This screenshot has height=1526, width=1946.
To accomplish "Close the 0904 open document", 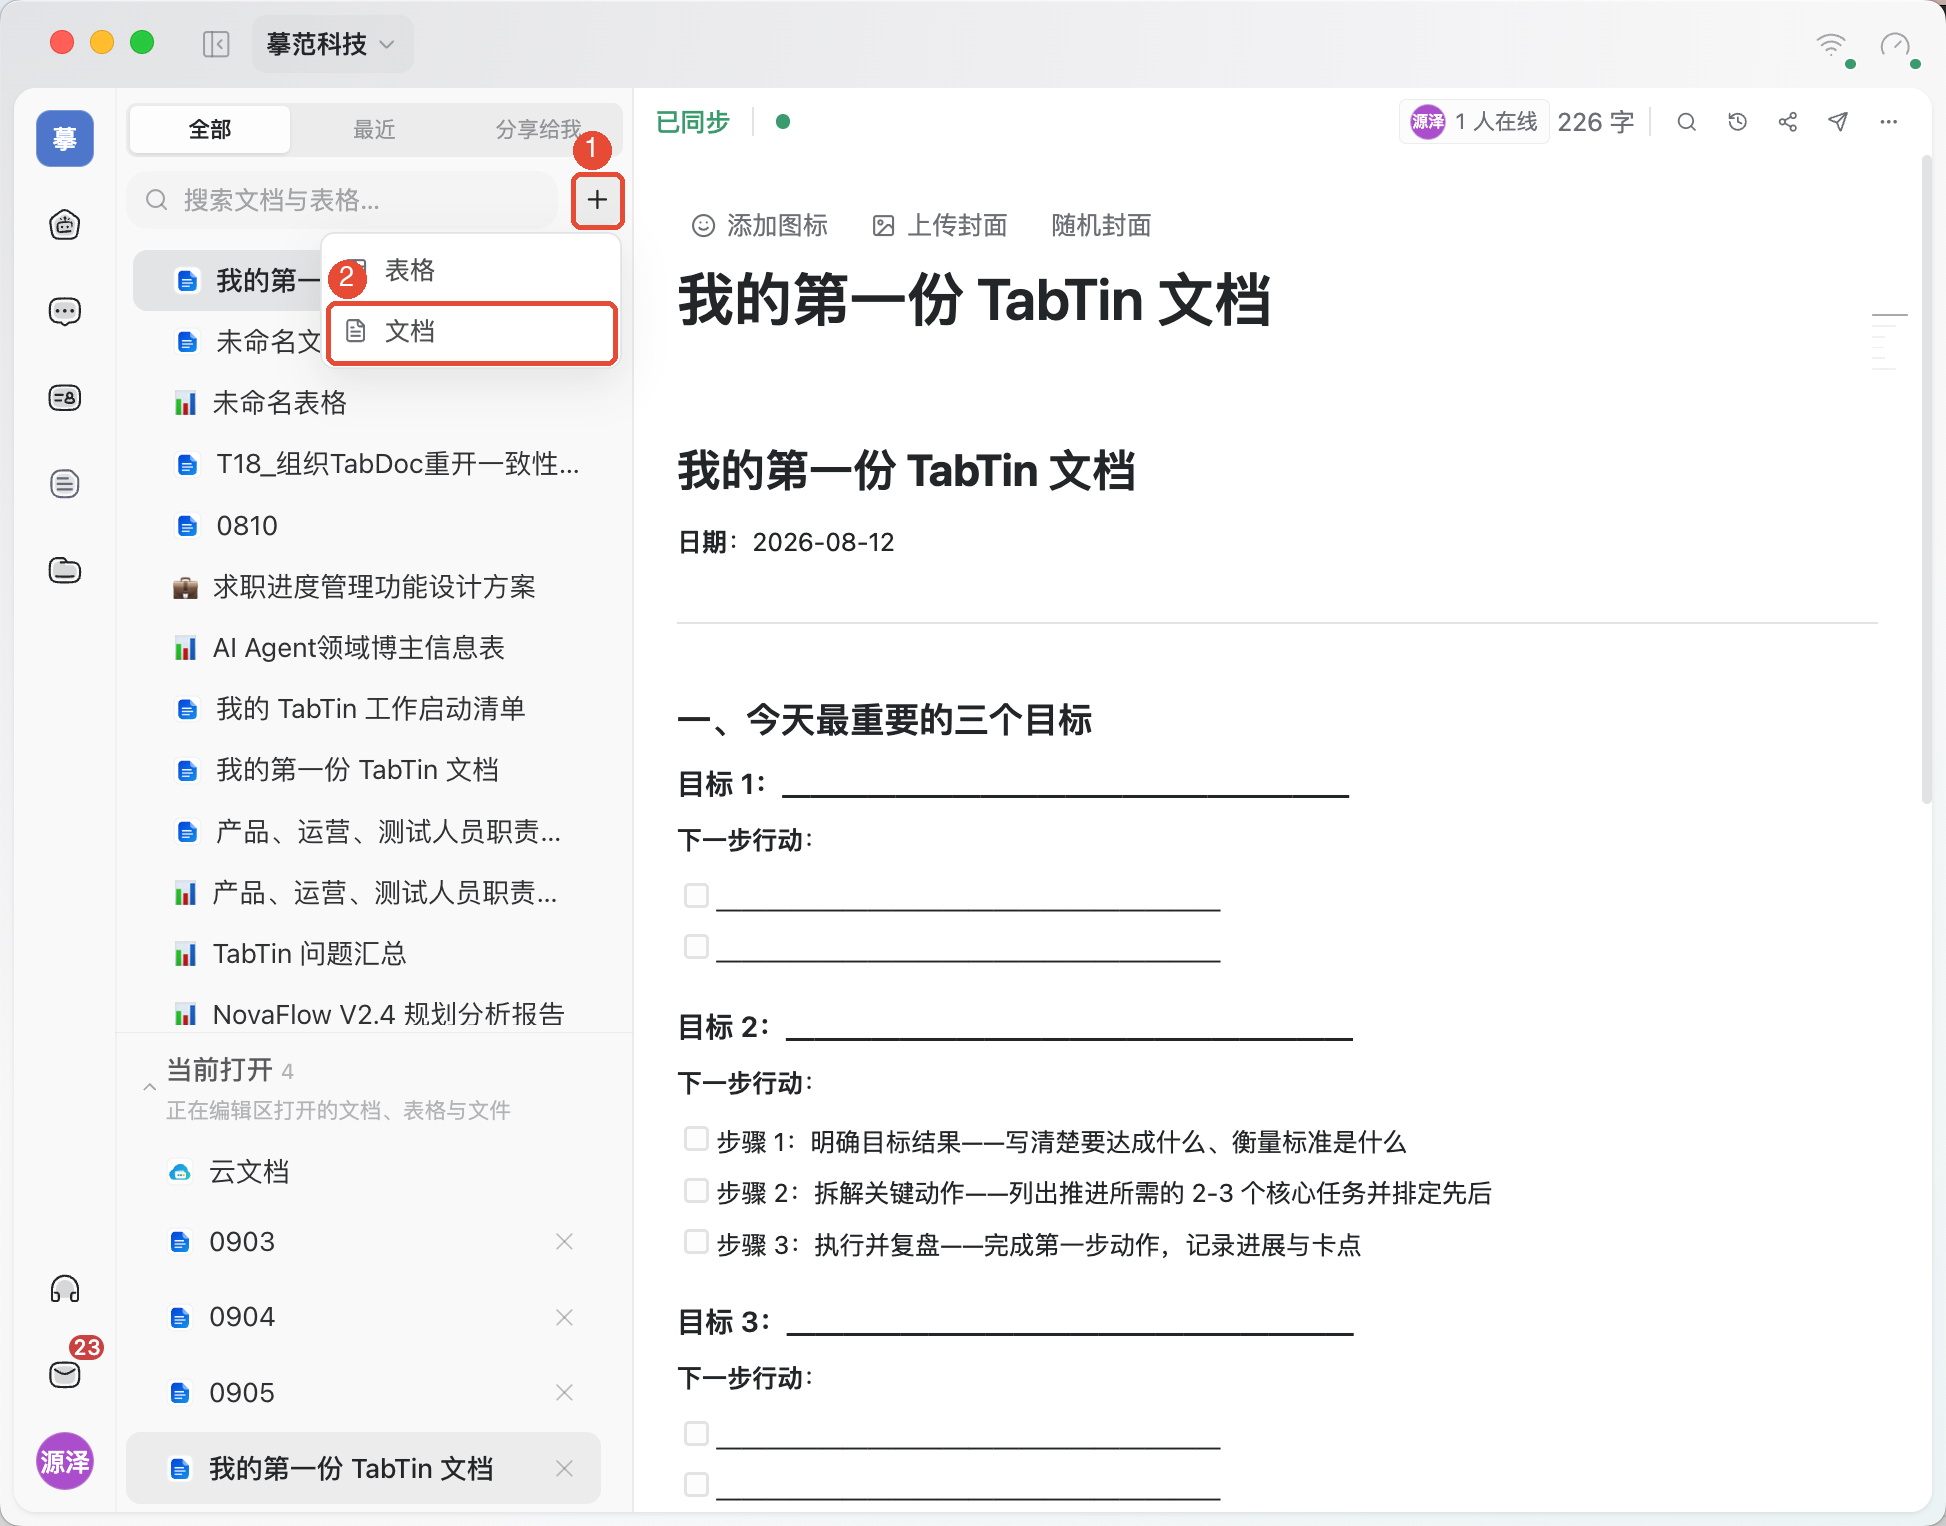I will [x=564, y=1317].
